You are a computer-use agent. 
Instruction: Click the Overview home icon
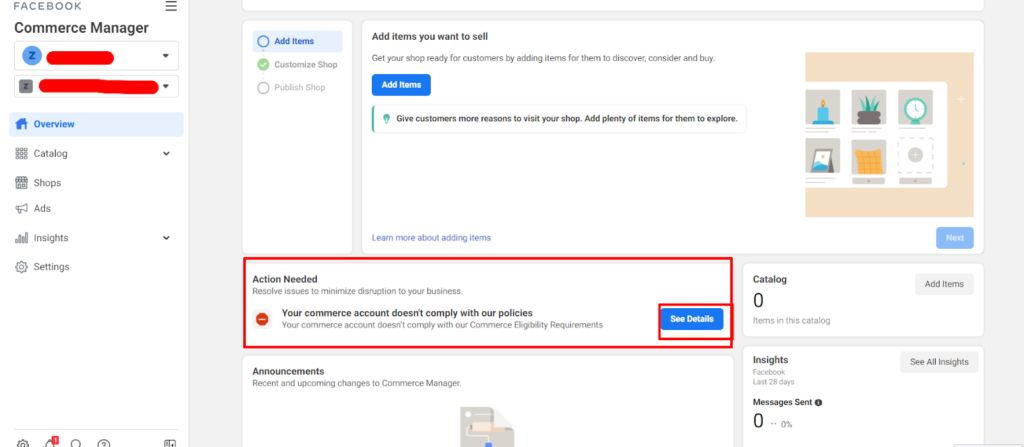22,124
